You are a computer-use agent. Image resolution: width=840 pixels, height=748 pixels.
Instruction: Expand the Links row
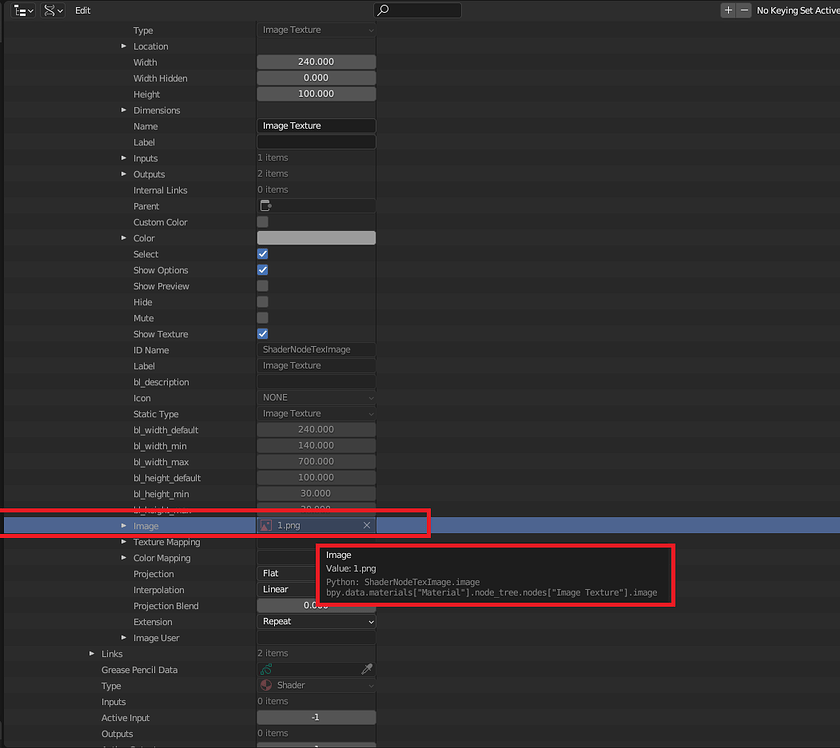tap(92, 654)
